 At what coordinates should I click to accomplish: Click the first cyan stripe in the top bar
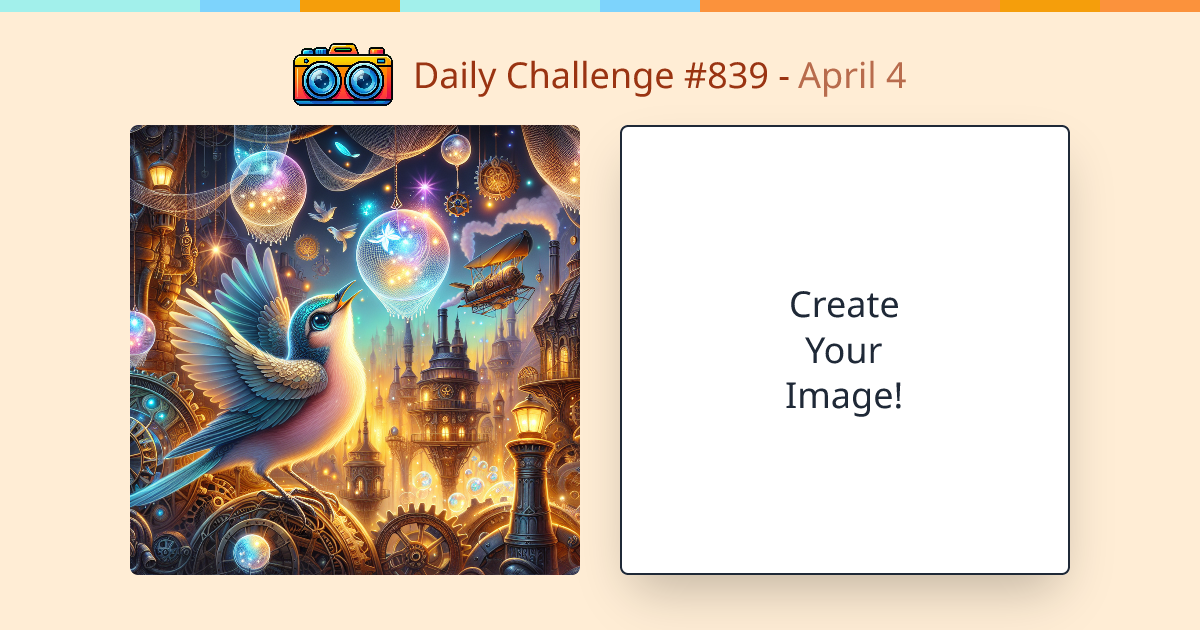coord(100,6)
